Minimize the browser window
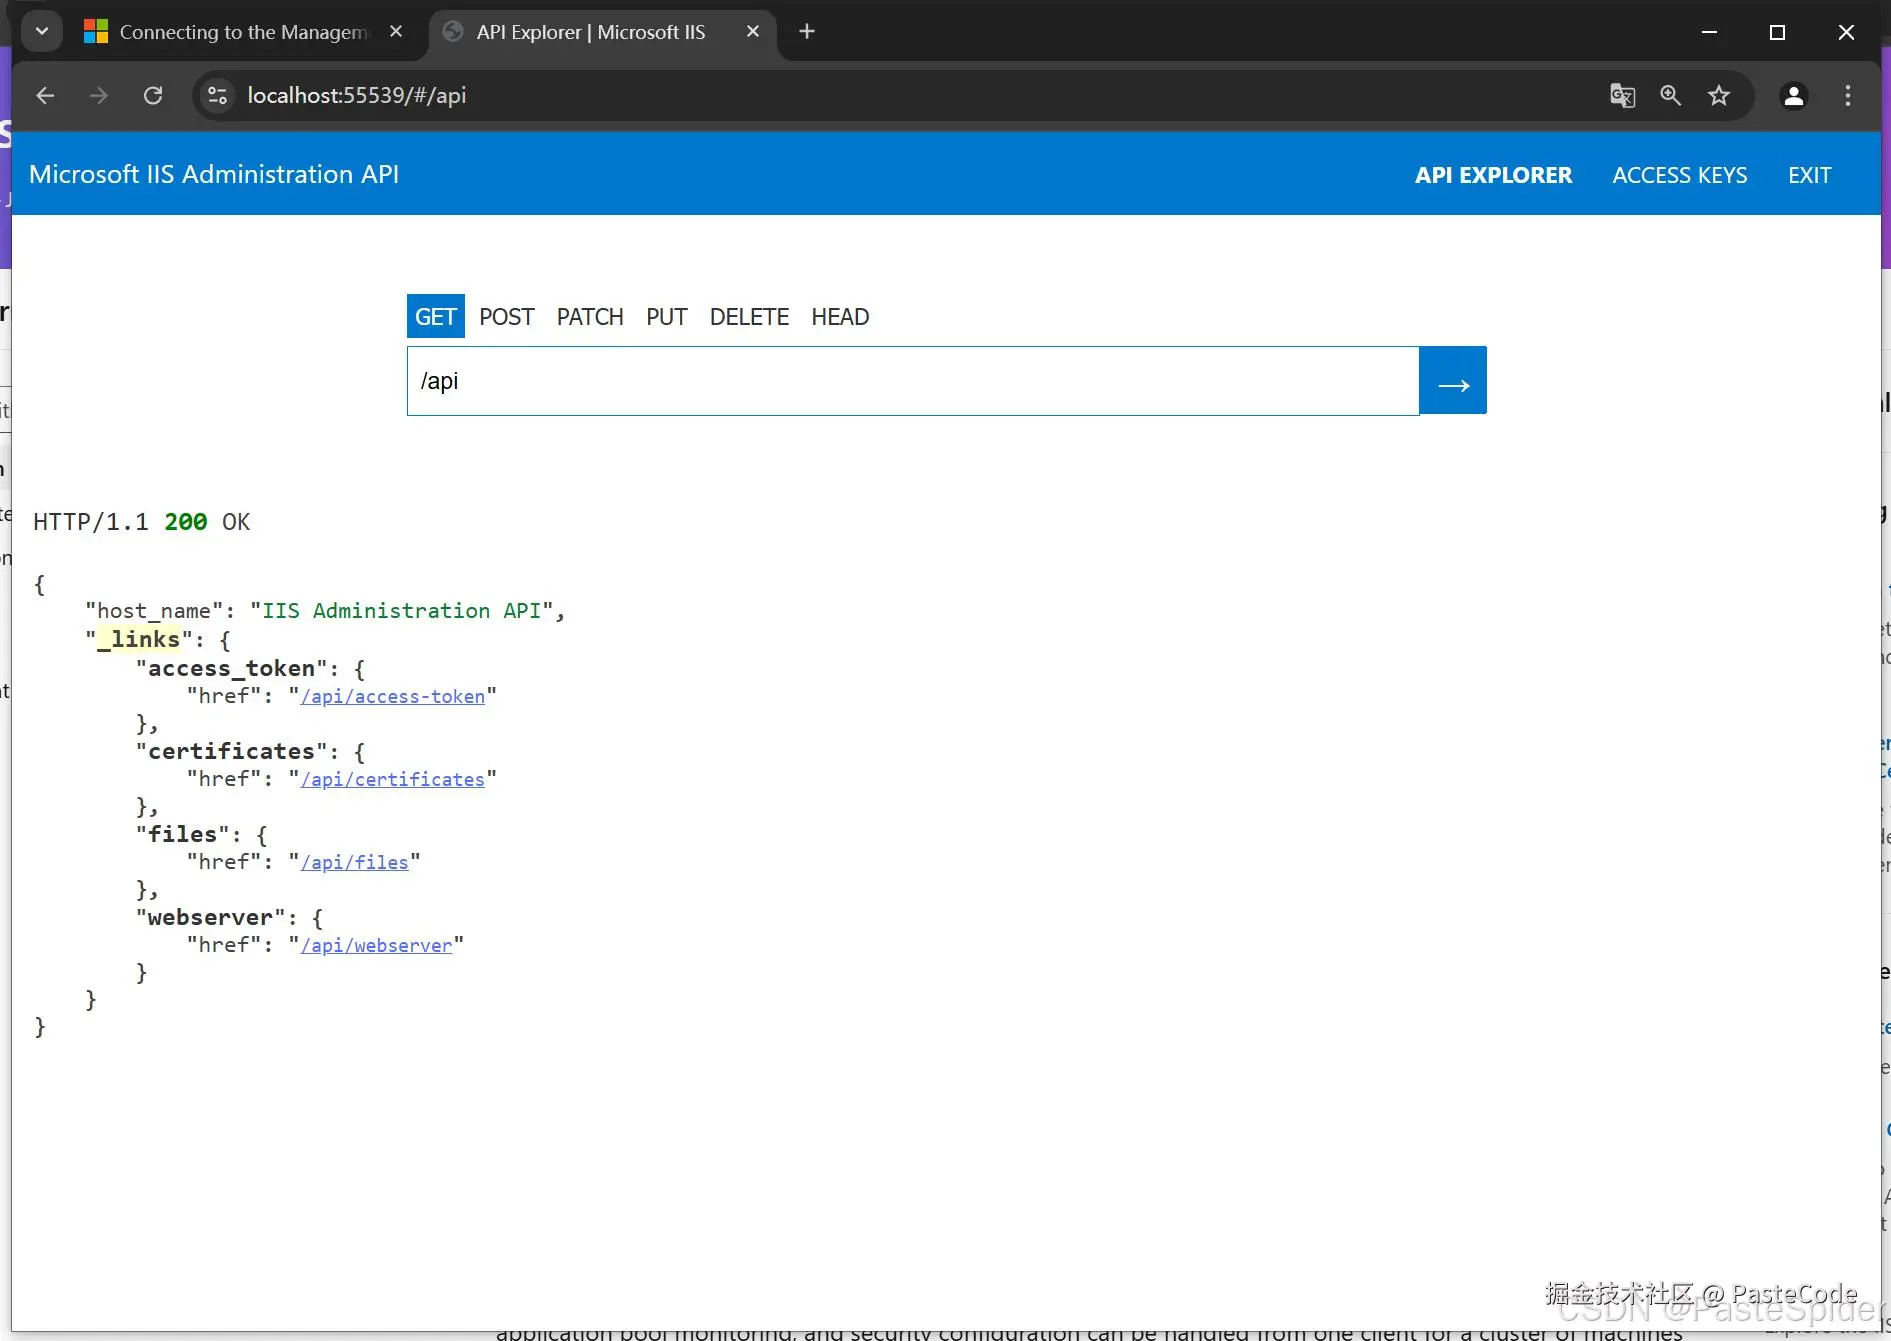This screenshot has height=1341, width=1891. coord(1709,32)
